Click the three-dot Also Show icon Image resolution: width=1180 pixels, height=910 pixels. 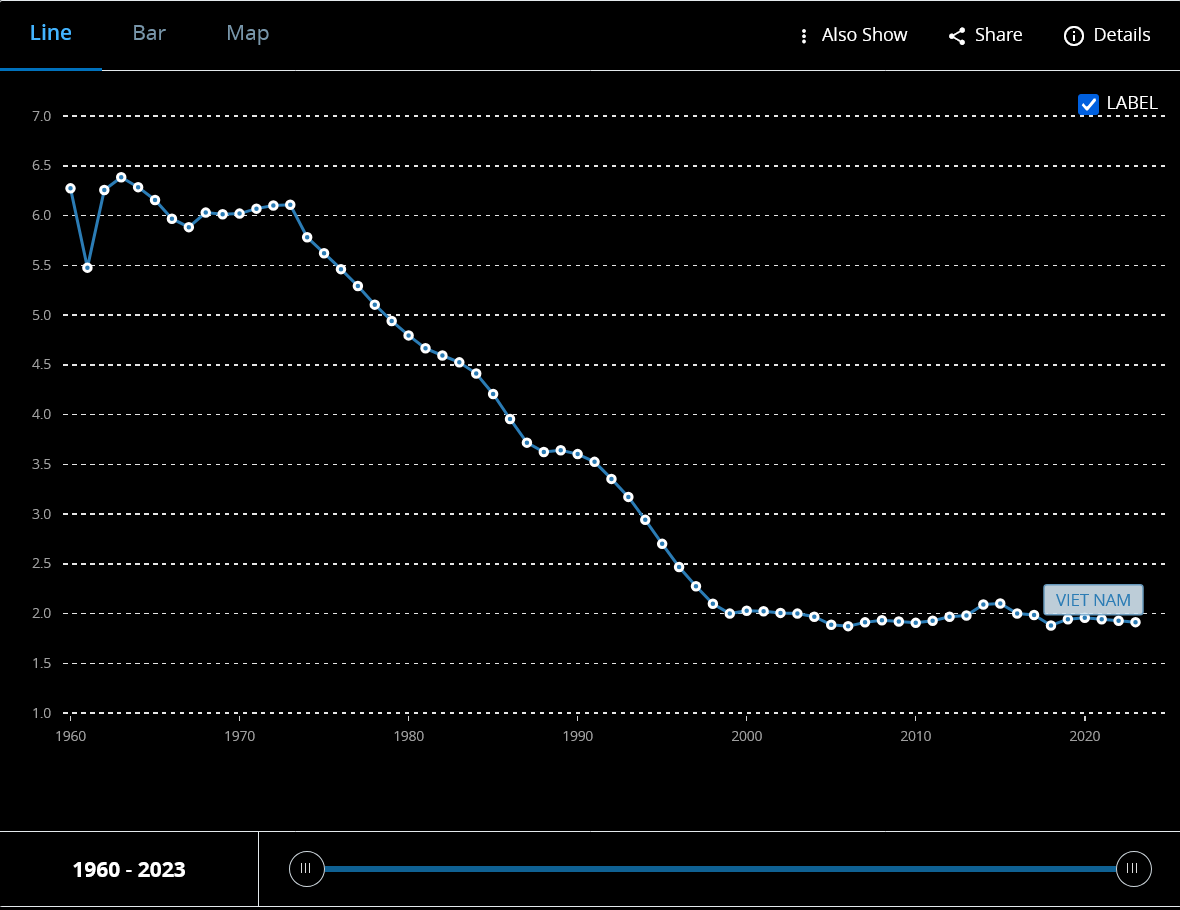pos(804,36)
